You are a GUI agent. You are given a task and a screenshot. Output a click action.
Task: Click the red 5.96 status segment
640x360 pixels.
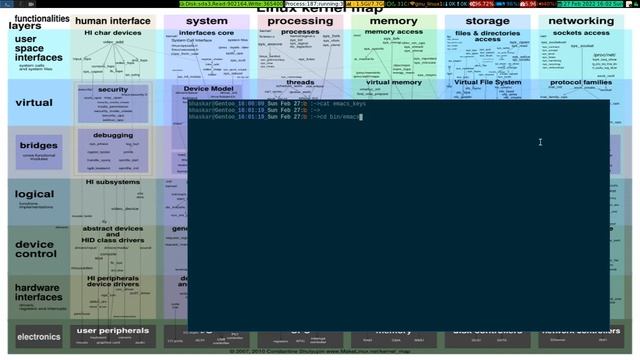pos(528,4)
